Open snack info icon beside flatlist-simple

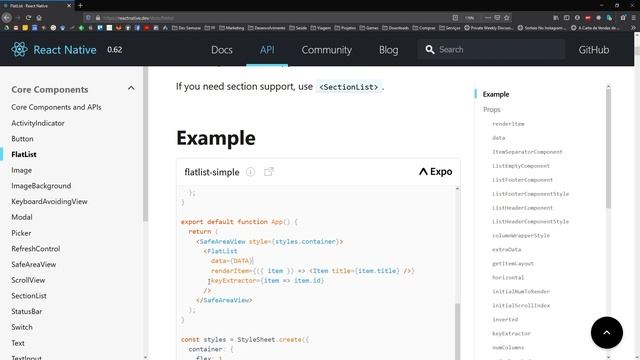point(250,172)
